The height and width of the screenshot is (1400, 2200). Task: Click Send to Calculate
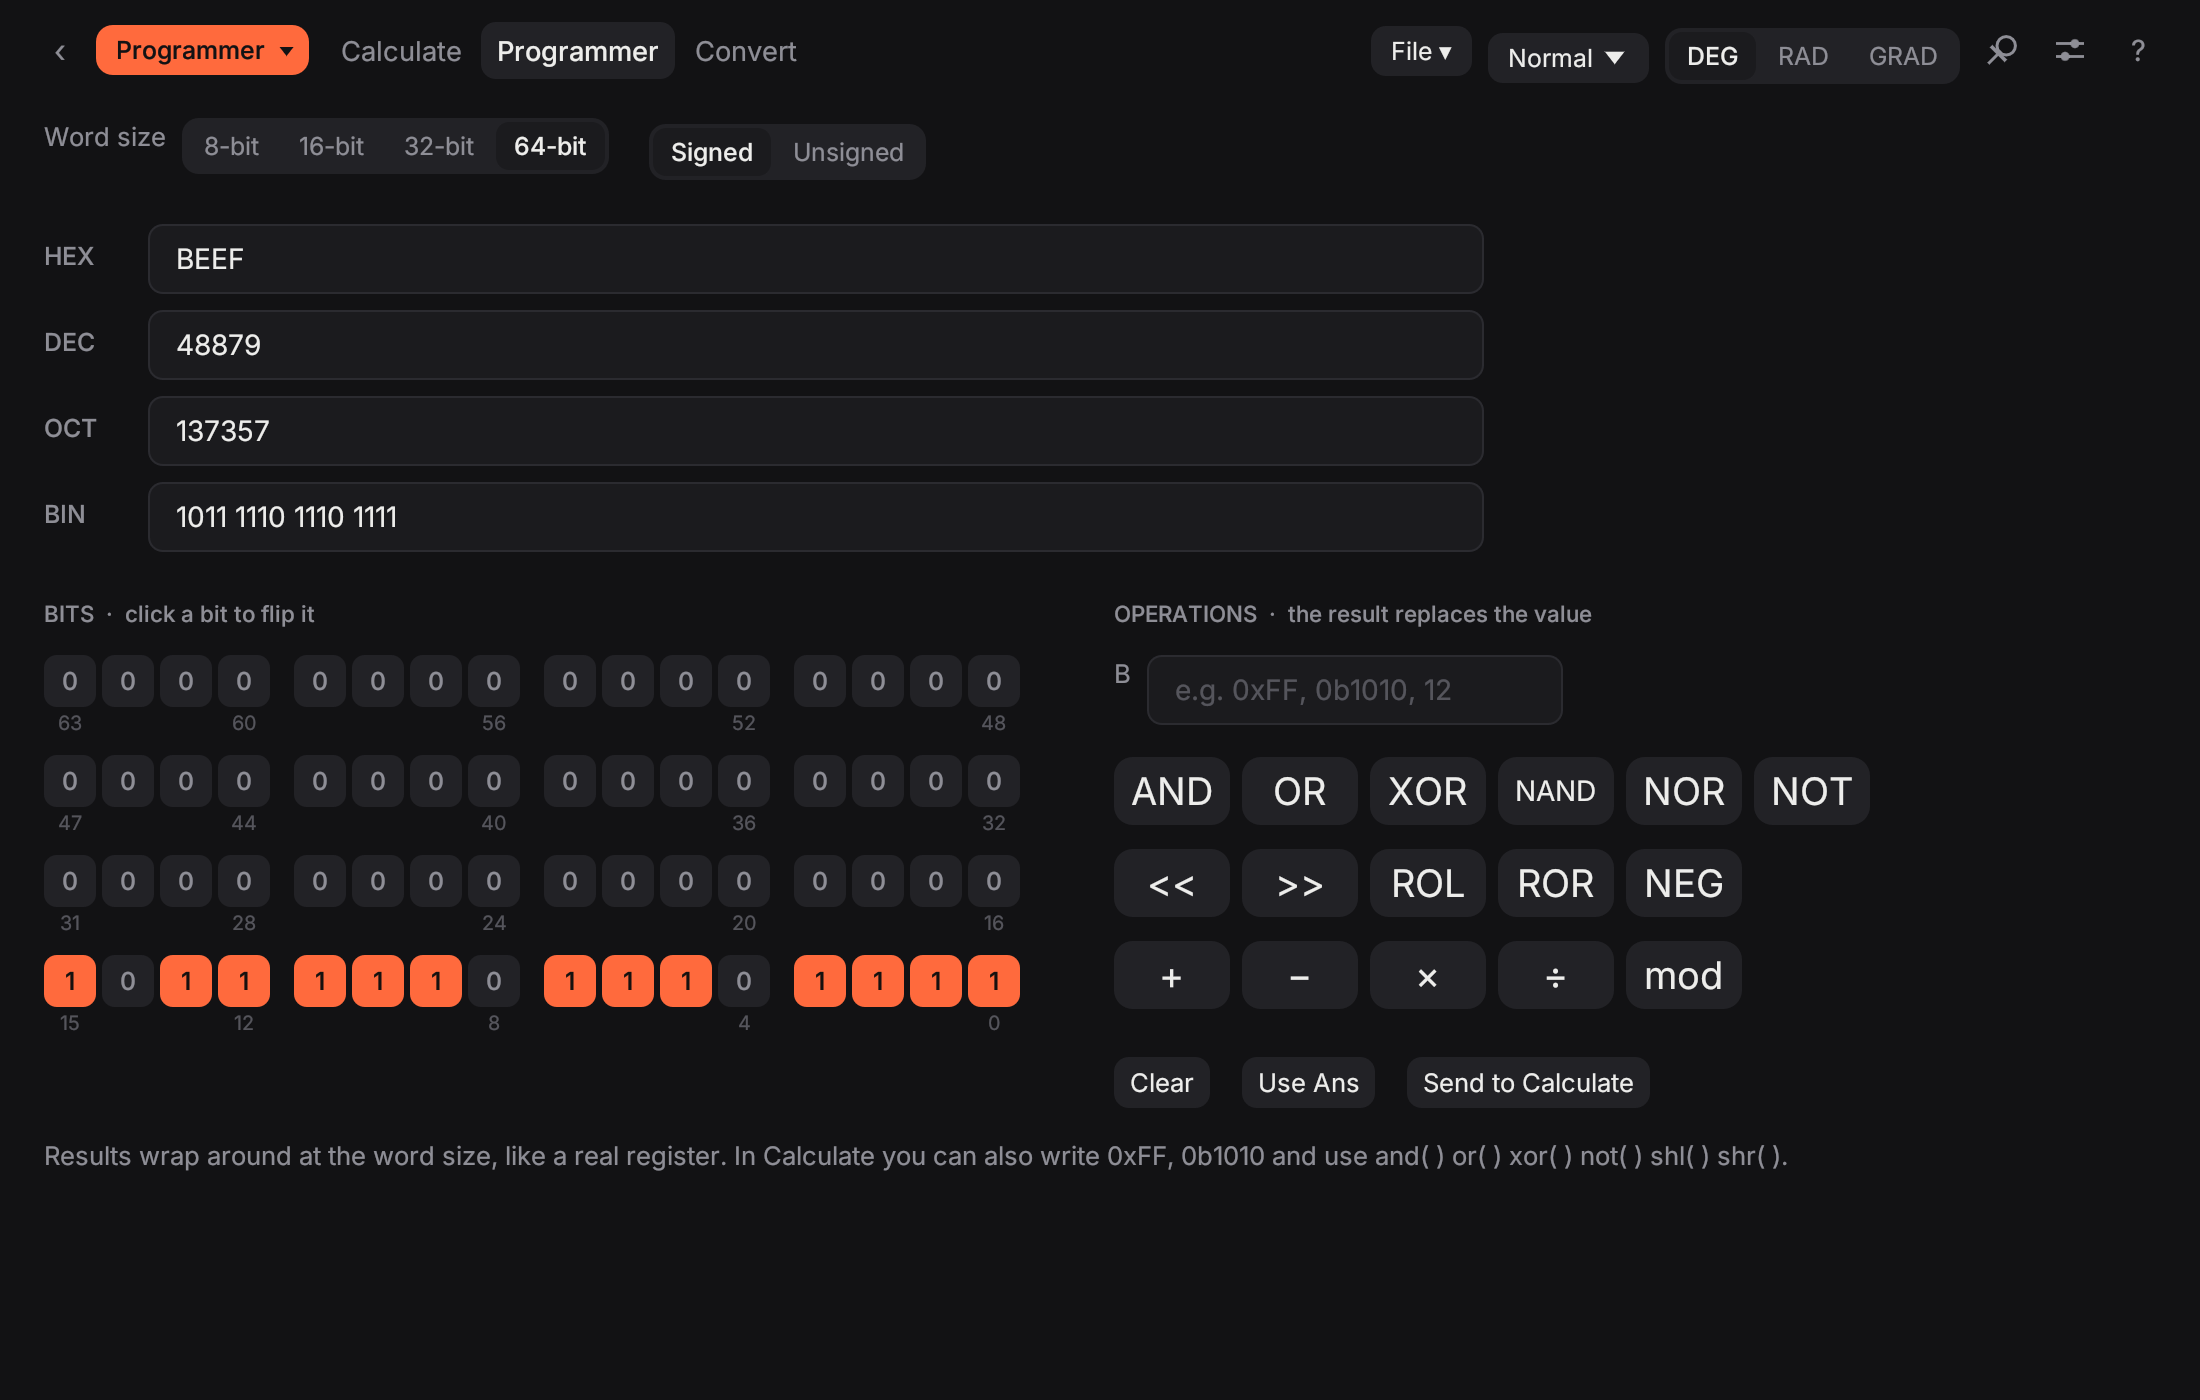(1528, 1083)
